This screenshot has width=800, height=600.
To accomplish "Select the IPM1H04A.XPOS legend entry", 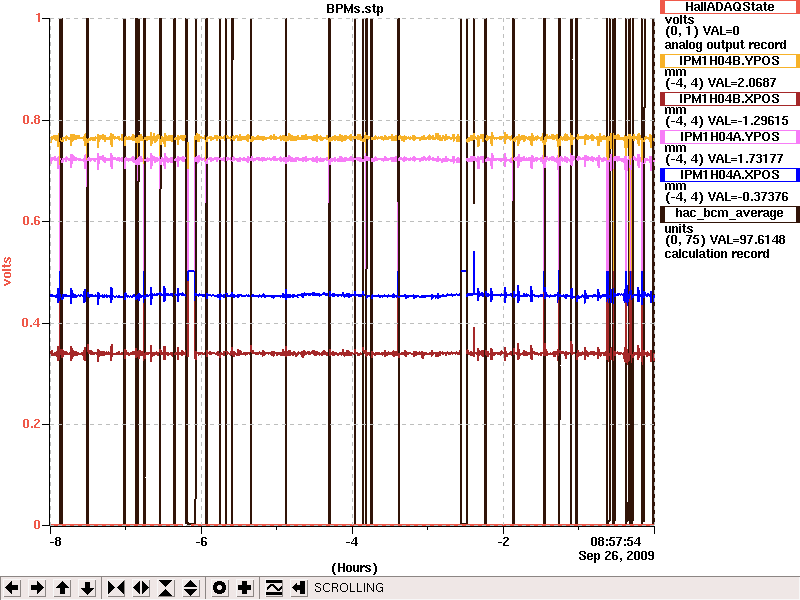I will pyautogui.click(x=730, y=175).
